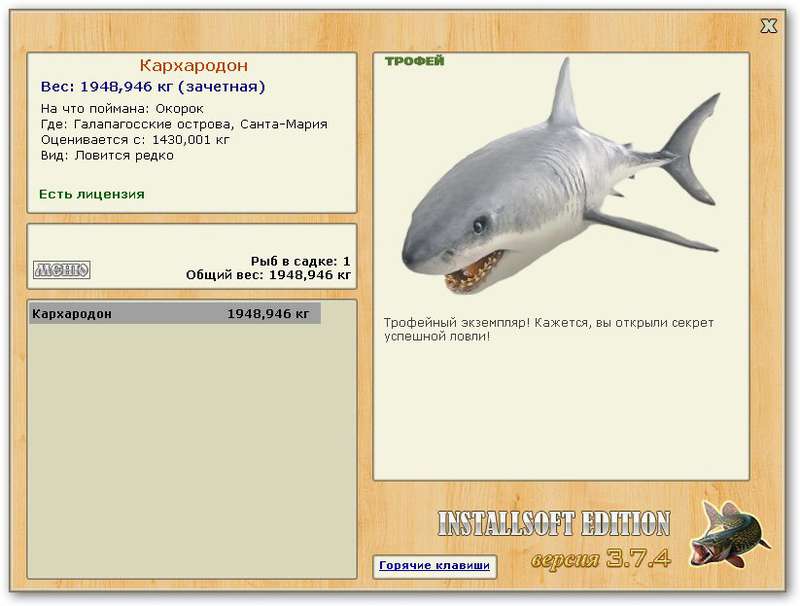Click the 1948,946 кг value in the list row
This screenshot has height=606, width=800.
268,314
